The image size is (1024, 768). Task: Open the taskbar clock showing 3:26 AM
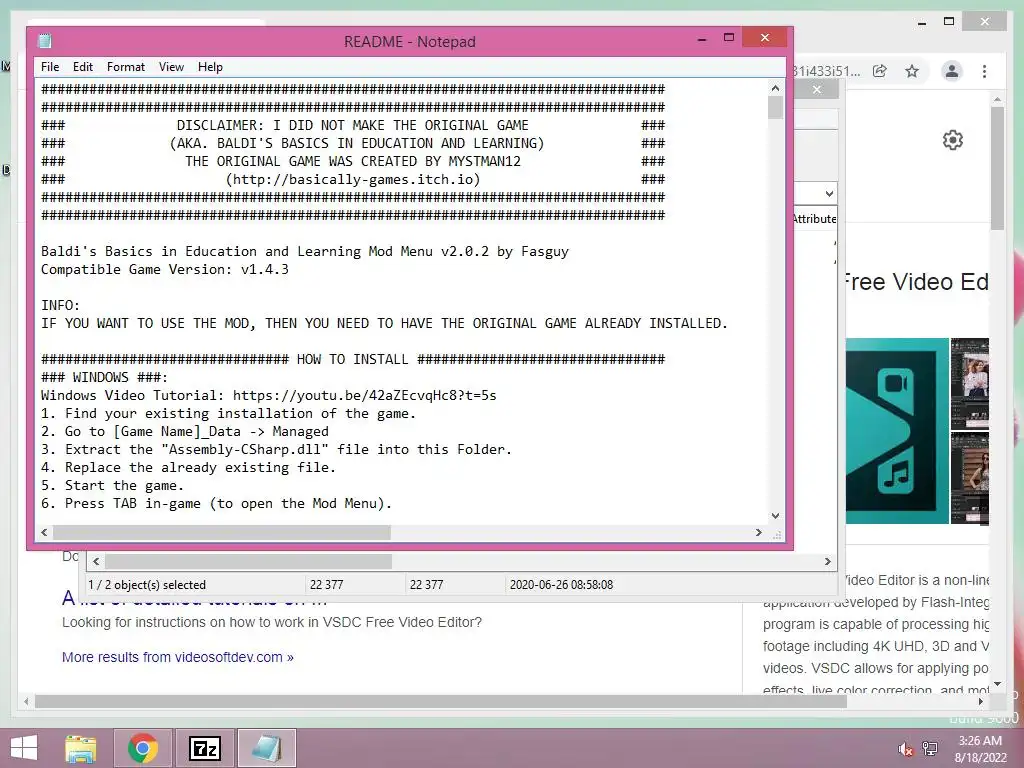980,749
